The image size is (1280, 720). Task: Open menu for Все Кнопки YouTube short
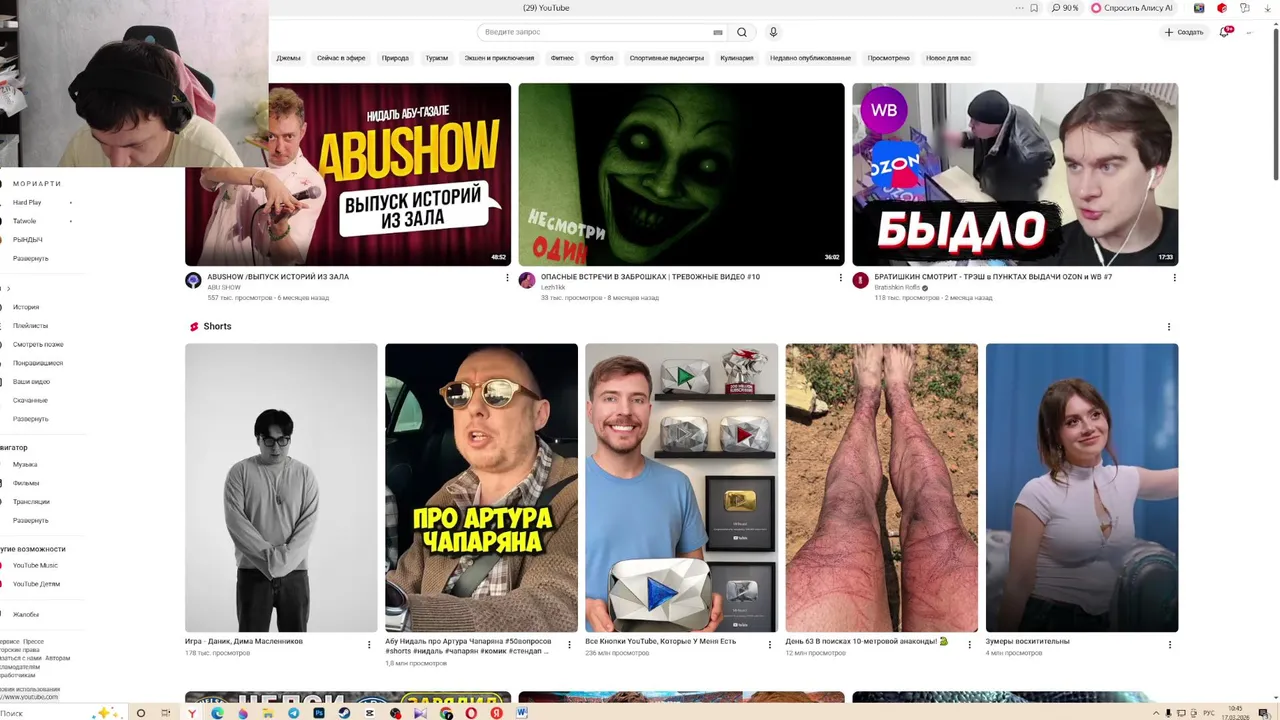pyautogui.click(x=769, y=645)
